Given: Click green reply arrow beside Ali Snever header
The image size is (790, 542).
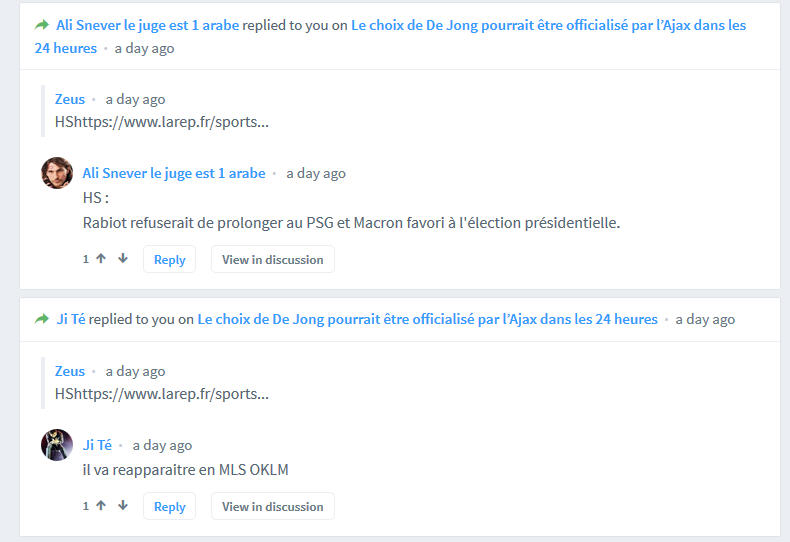Looking at the screenshot, I should pyautogui.click(x=42, y=25).
